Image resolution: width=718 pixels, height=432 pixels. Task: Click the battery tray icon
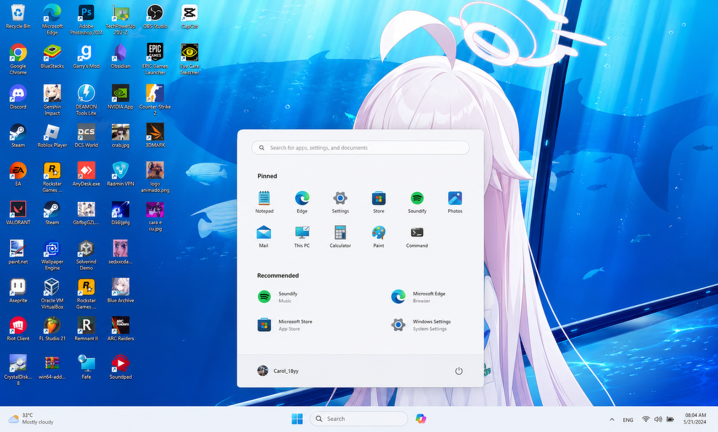(670, 419)
